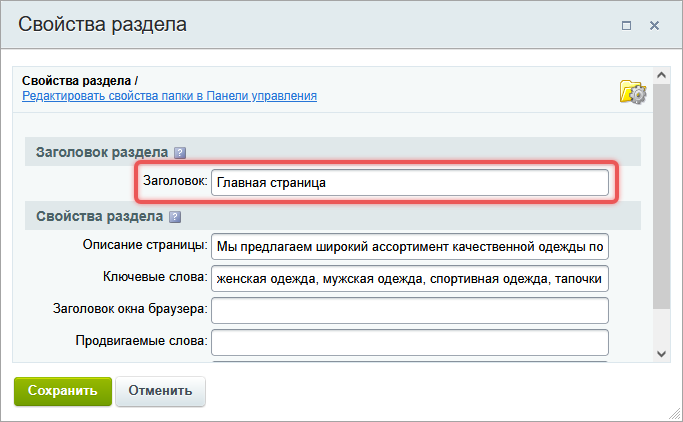Click the dialog title bar text

102,23
